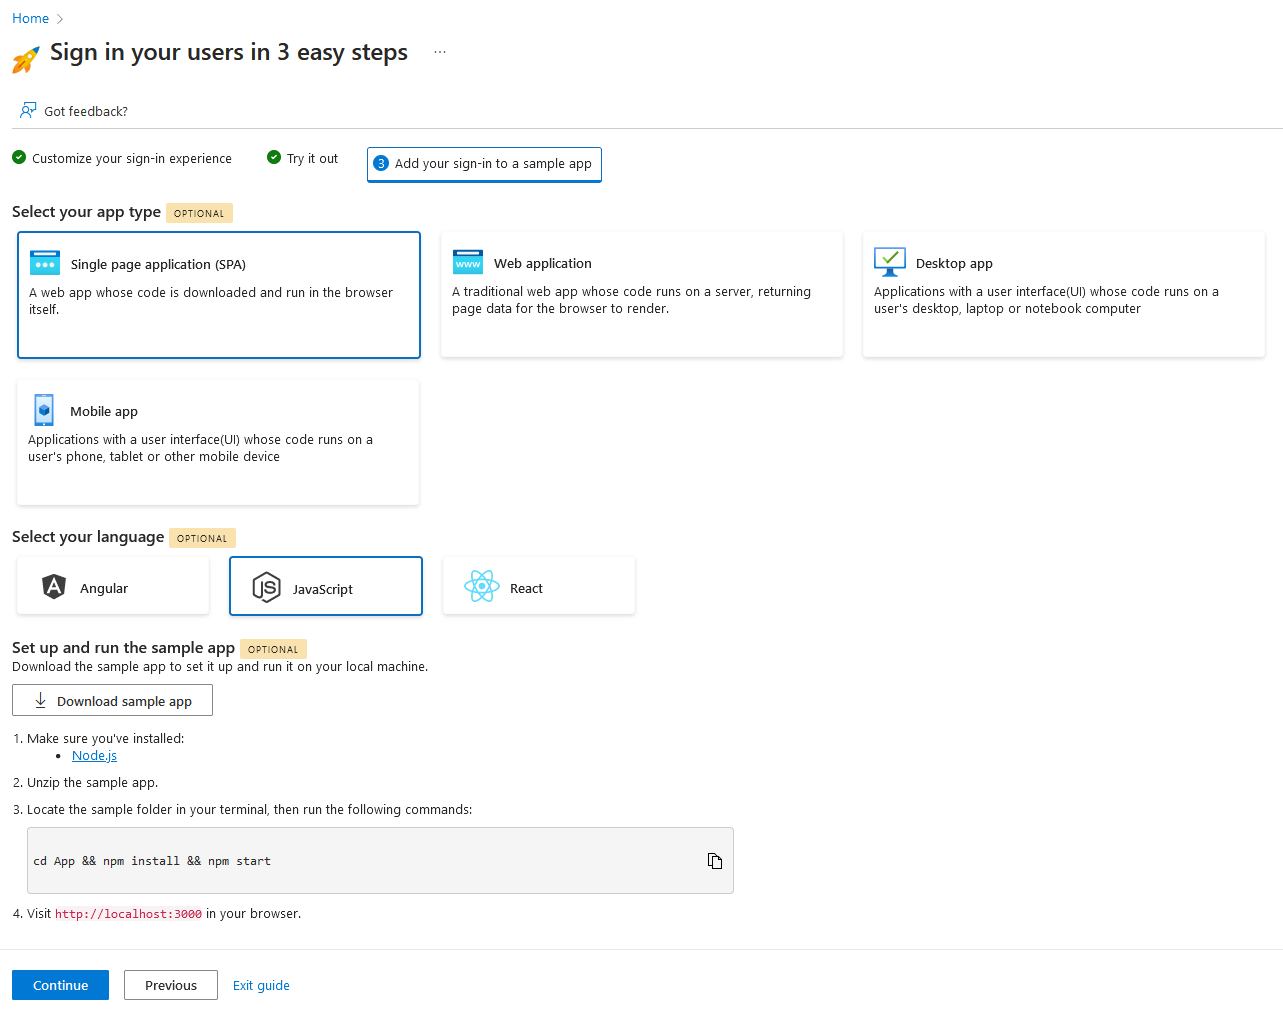1283x1011 pixels.
Task: Choose Web application as your app type
Action: 641,294
